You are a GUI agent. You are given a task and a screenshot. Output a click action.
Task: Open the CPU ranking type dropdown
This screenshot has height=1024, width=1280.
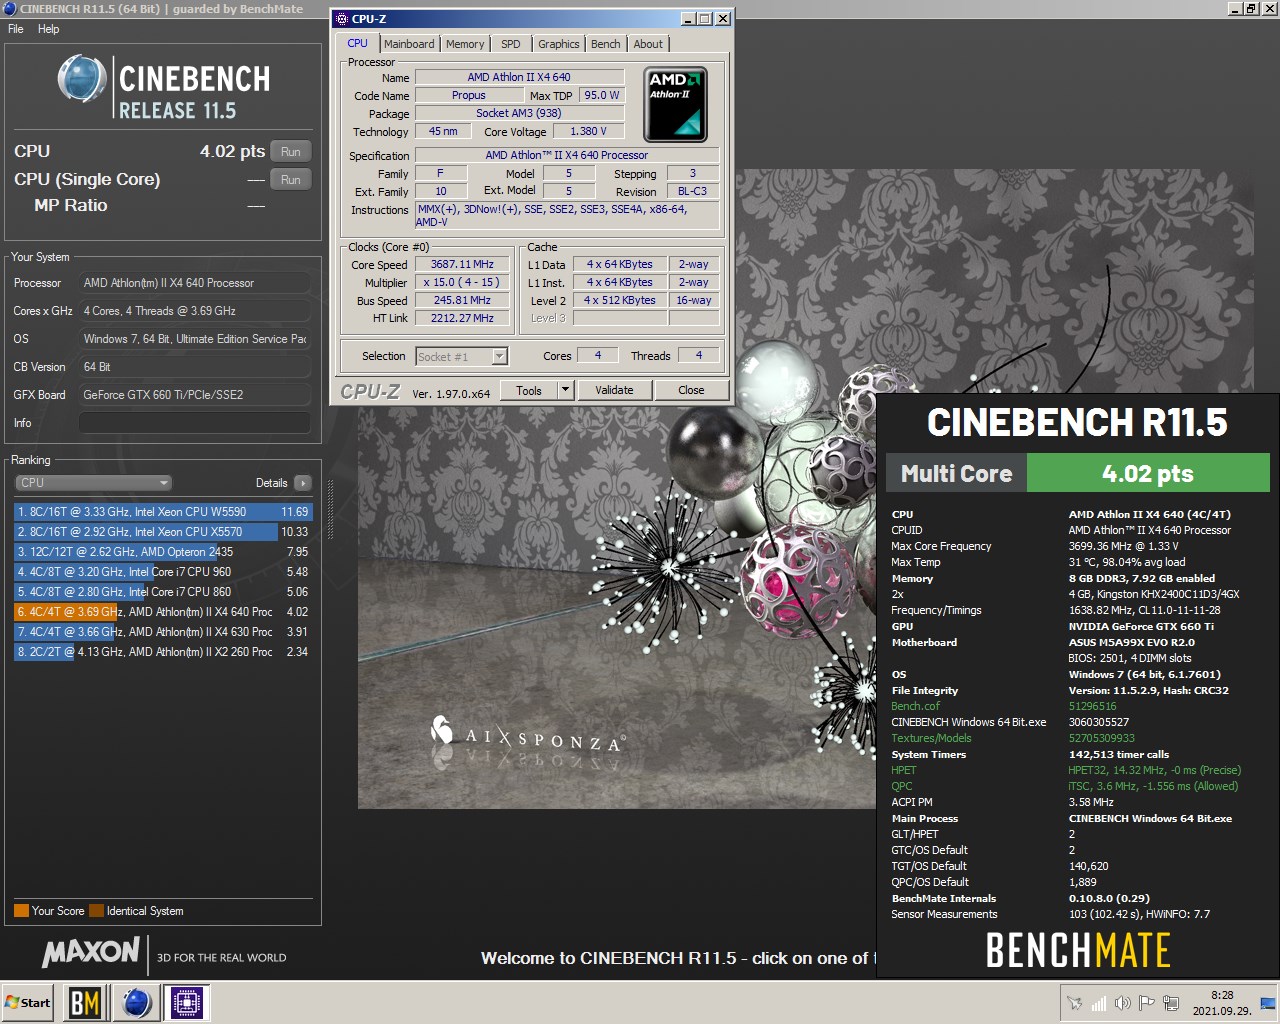coord(95,483)
